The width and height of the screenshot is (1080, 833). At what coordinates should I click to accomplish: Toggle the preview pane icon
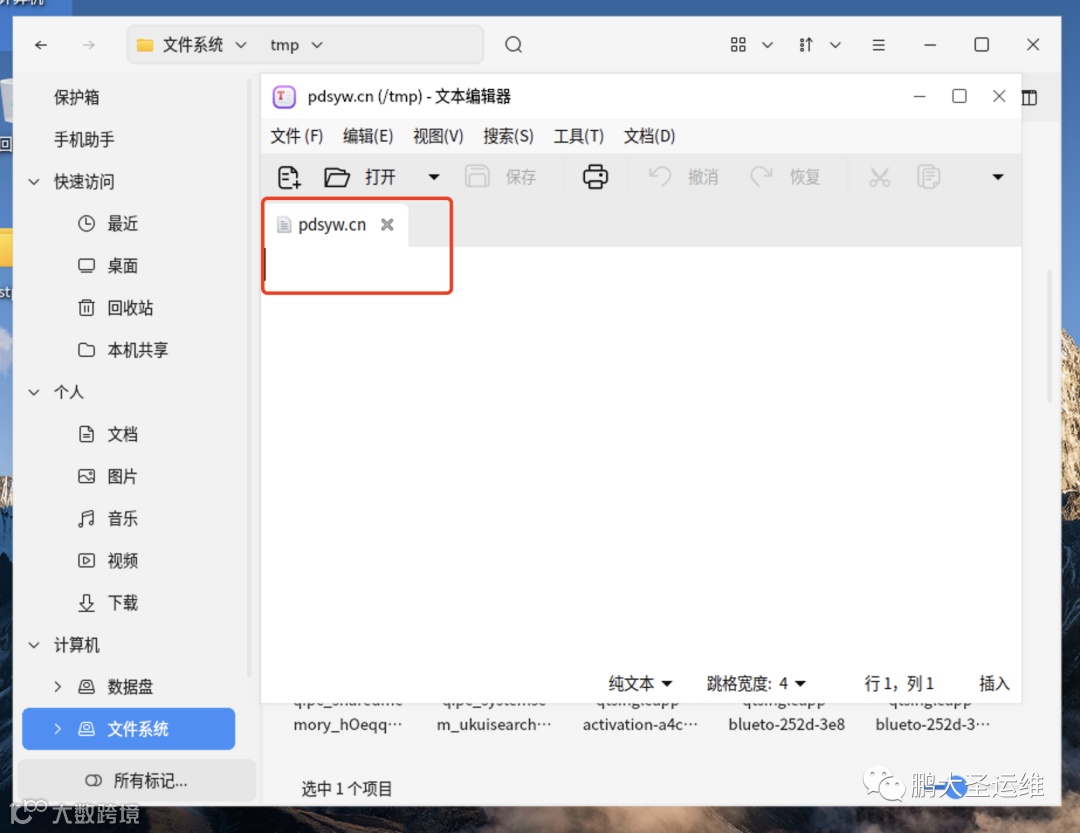pyautogui.click(x=1029, y=98)
